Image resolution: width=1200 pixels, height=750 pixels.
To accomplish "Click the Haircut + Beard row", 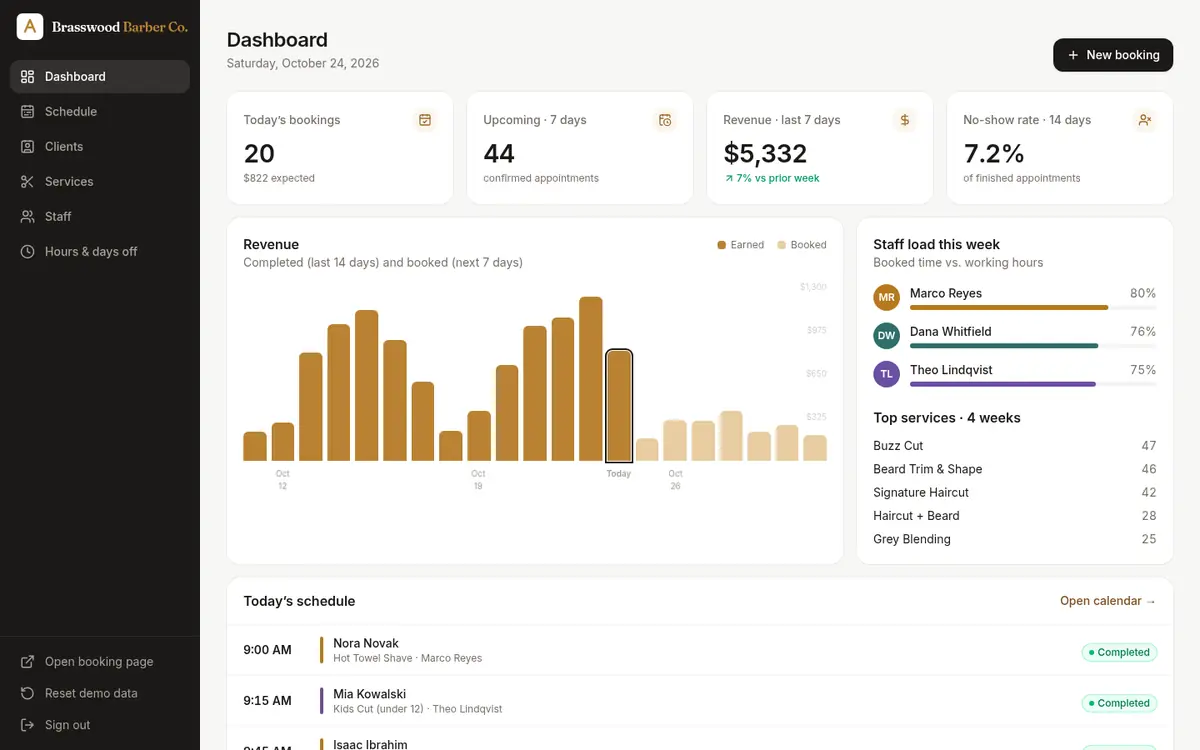I will (1015, 516).
